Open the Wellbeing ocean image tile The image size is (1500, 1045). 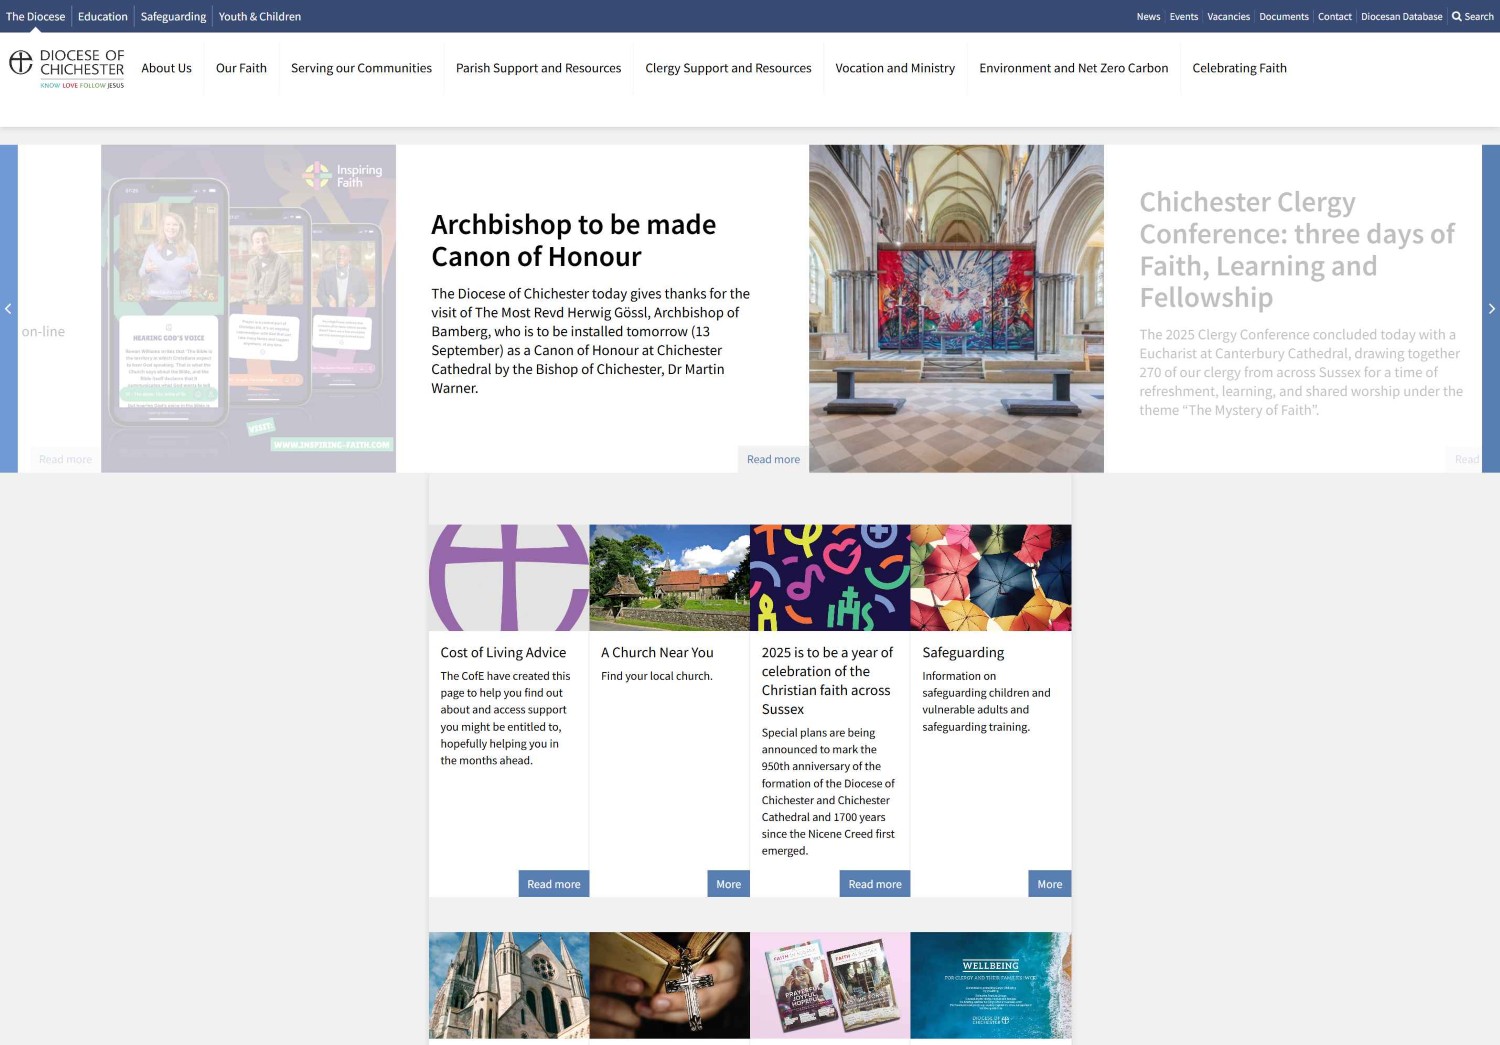[x=990, y=985]
